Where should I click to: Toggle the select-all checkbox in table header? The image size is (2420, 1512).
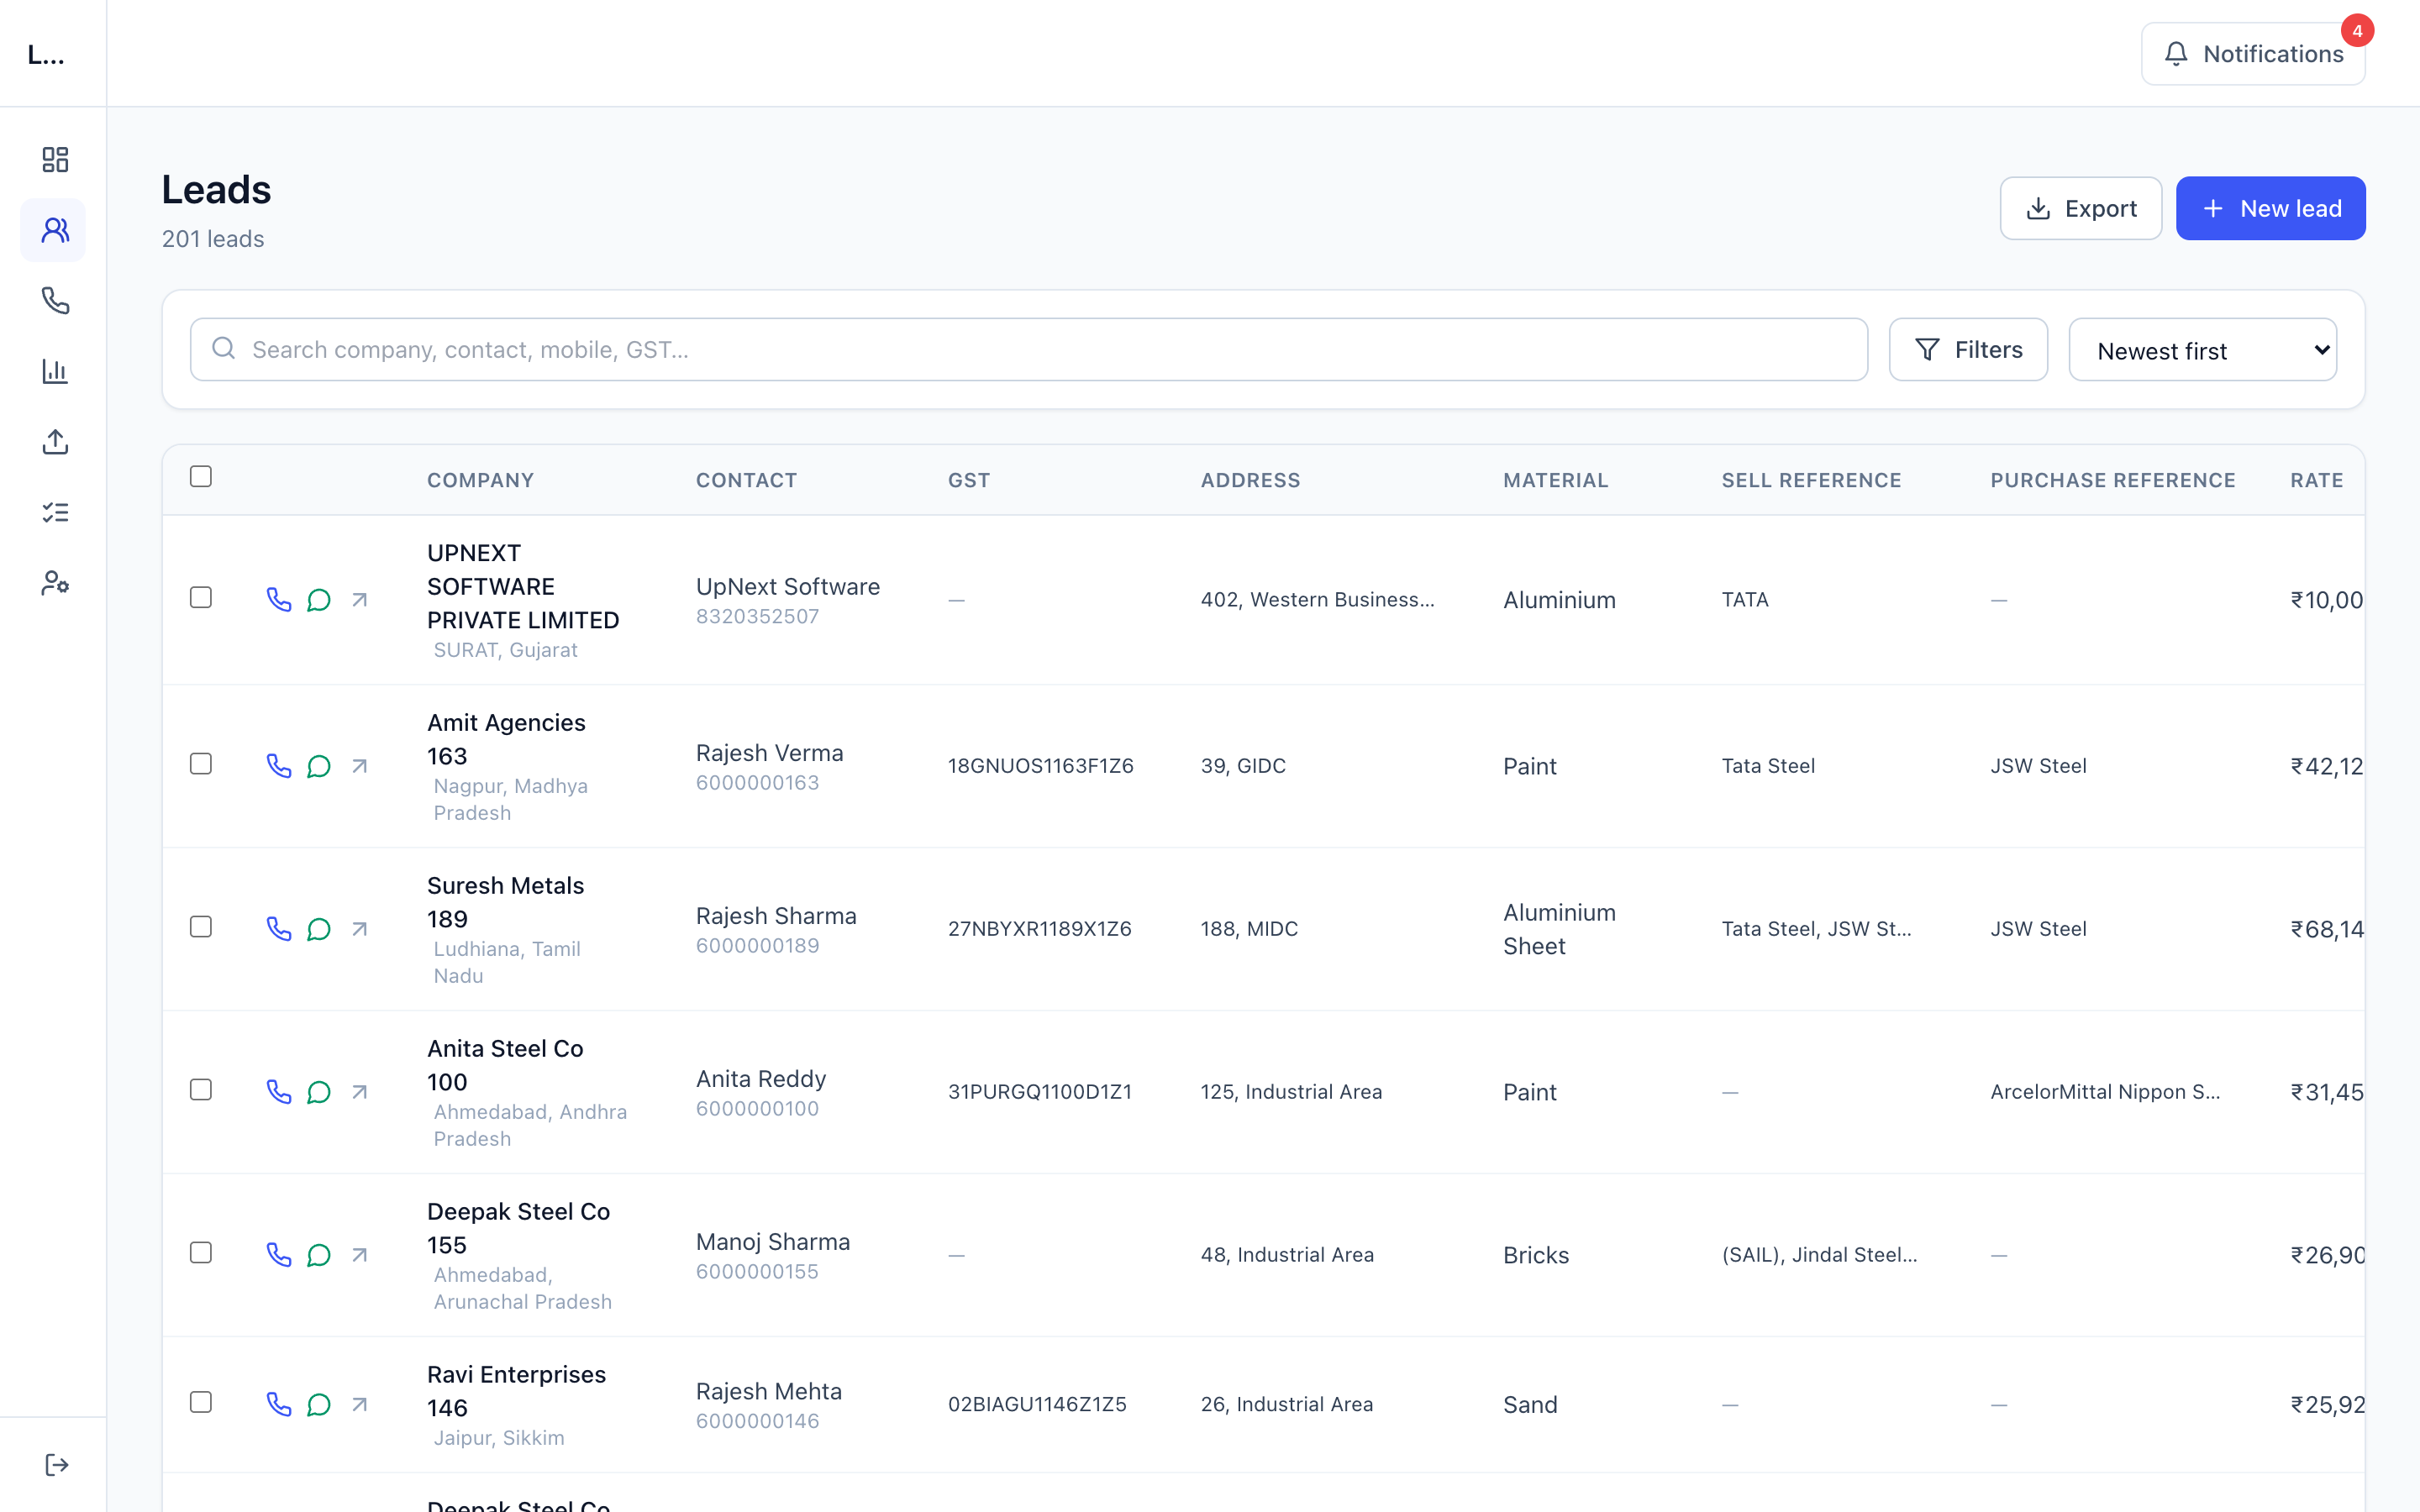pyautogui.click(x=201, y=476)
